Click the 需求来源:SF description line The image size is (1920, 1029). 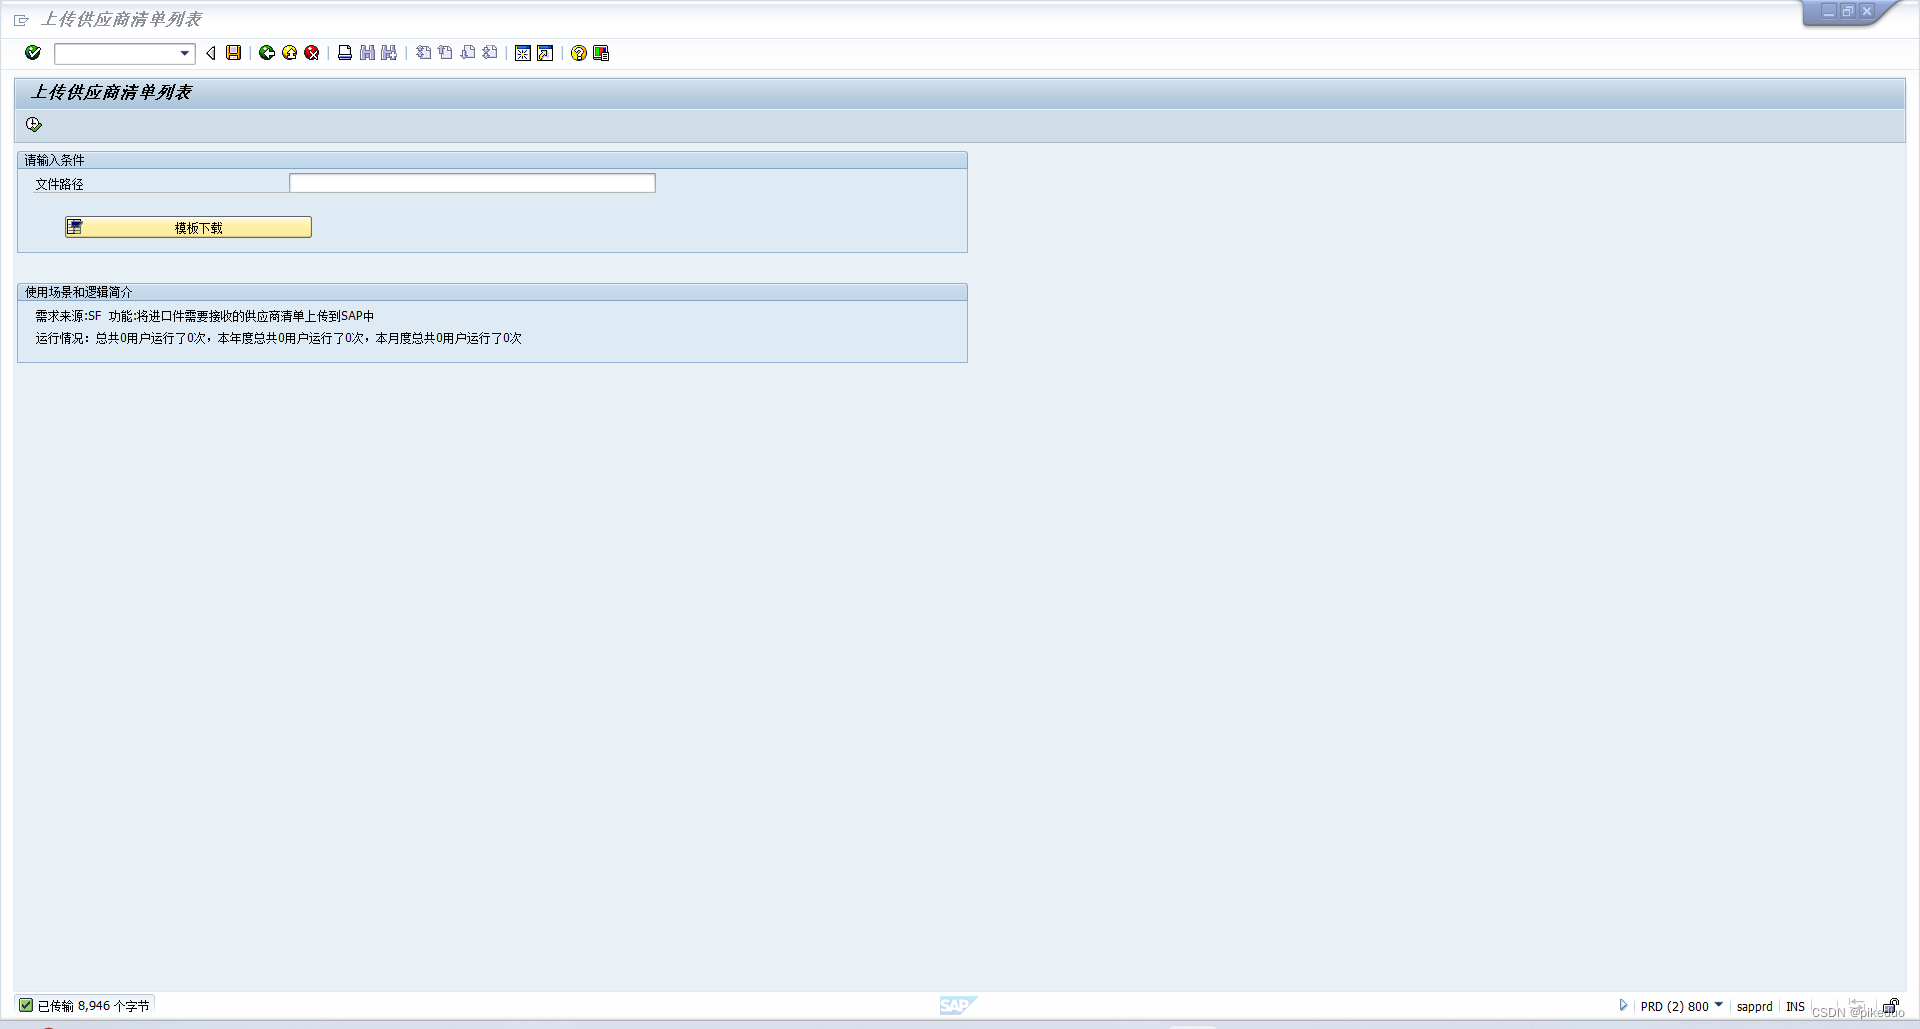(205, 316)
